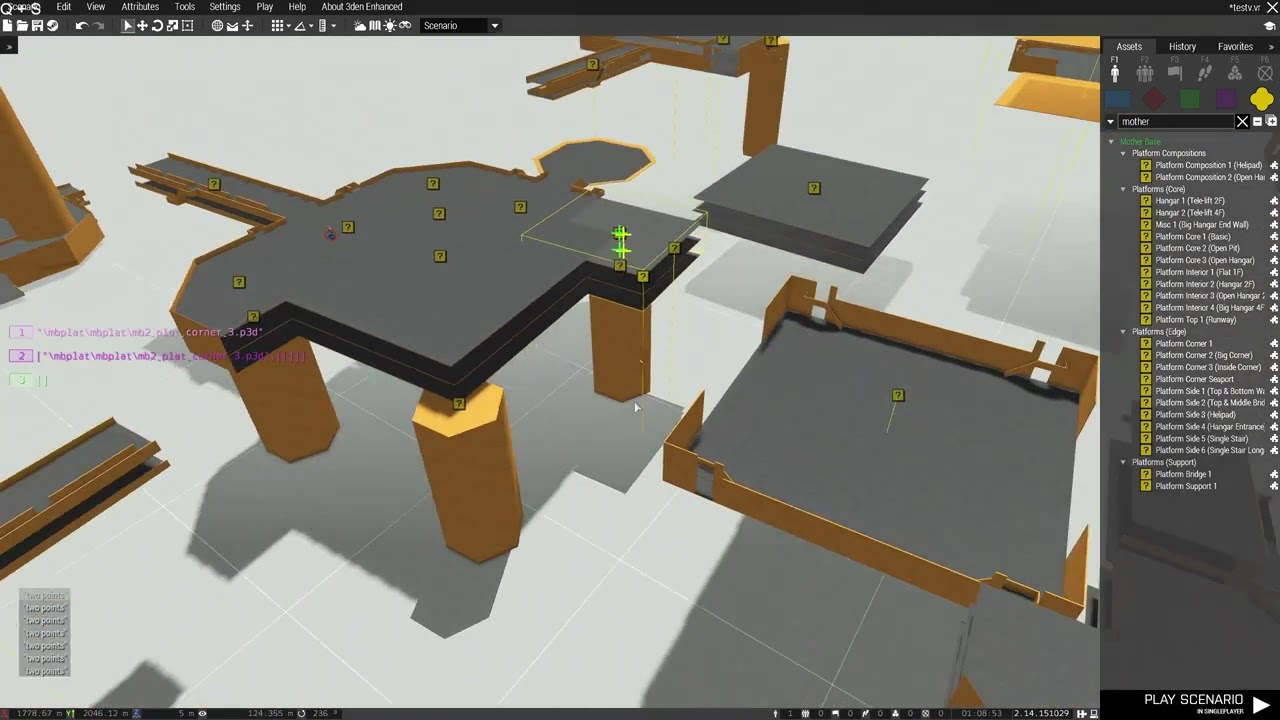Select the pointer selection tool
The height and width of the screenshot is (720, 1280).
[128, 26]
